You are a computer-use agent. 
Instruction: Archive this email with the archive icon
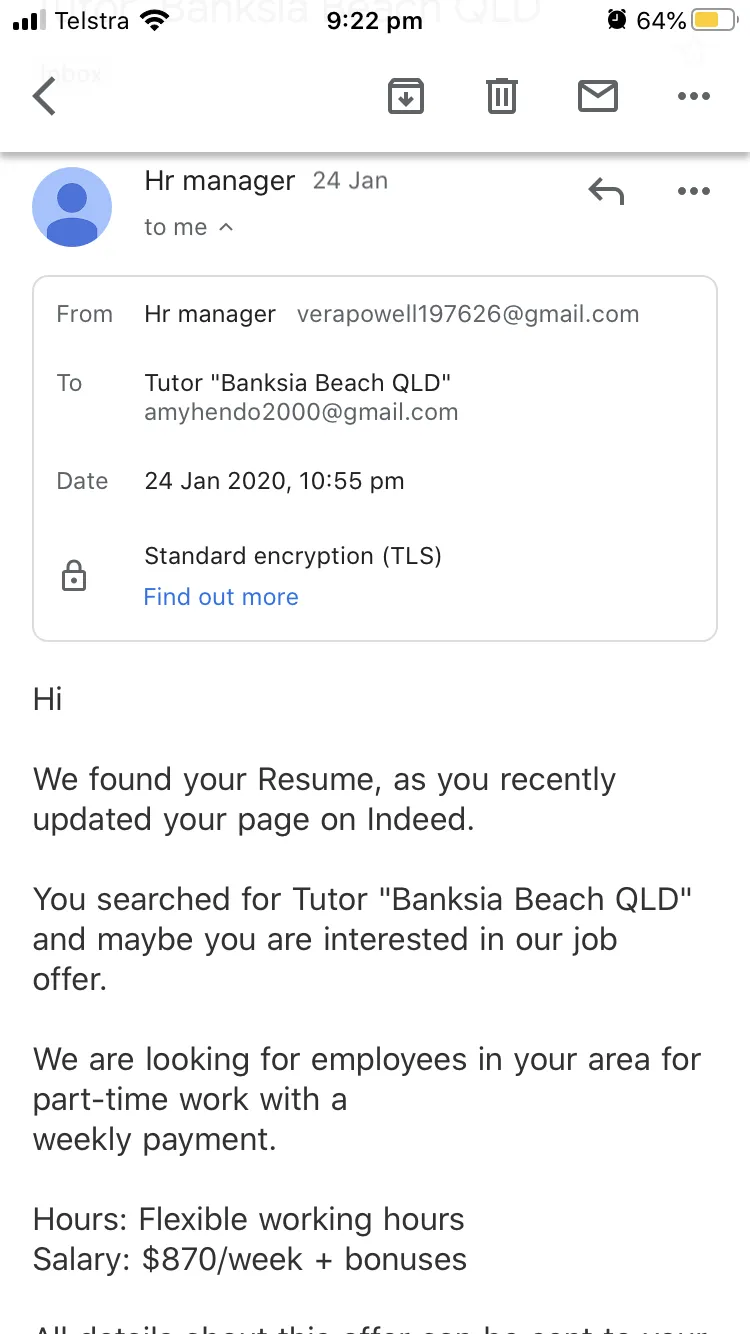[x=406, y=97]
